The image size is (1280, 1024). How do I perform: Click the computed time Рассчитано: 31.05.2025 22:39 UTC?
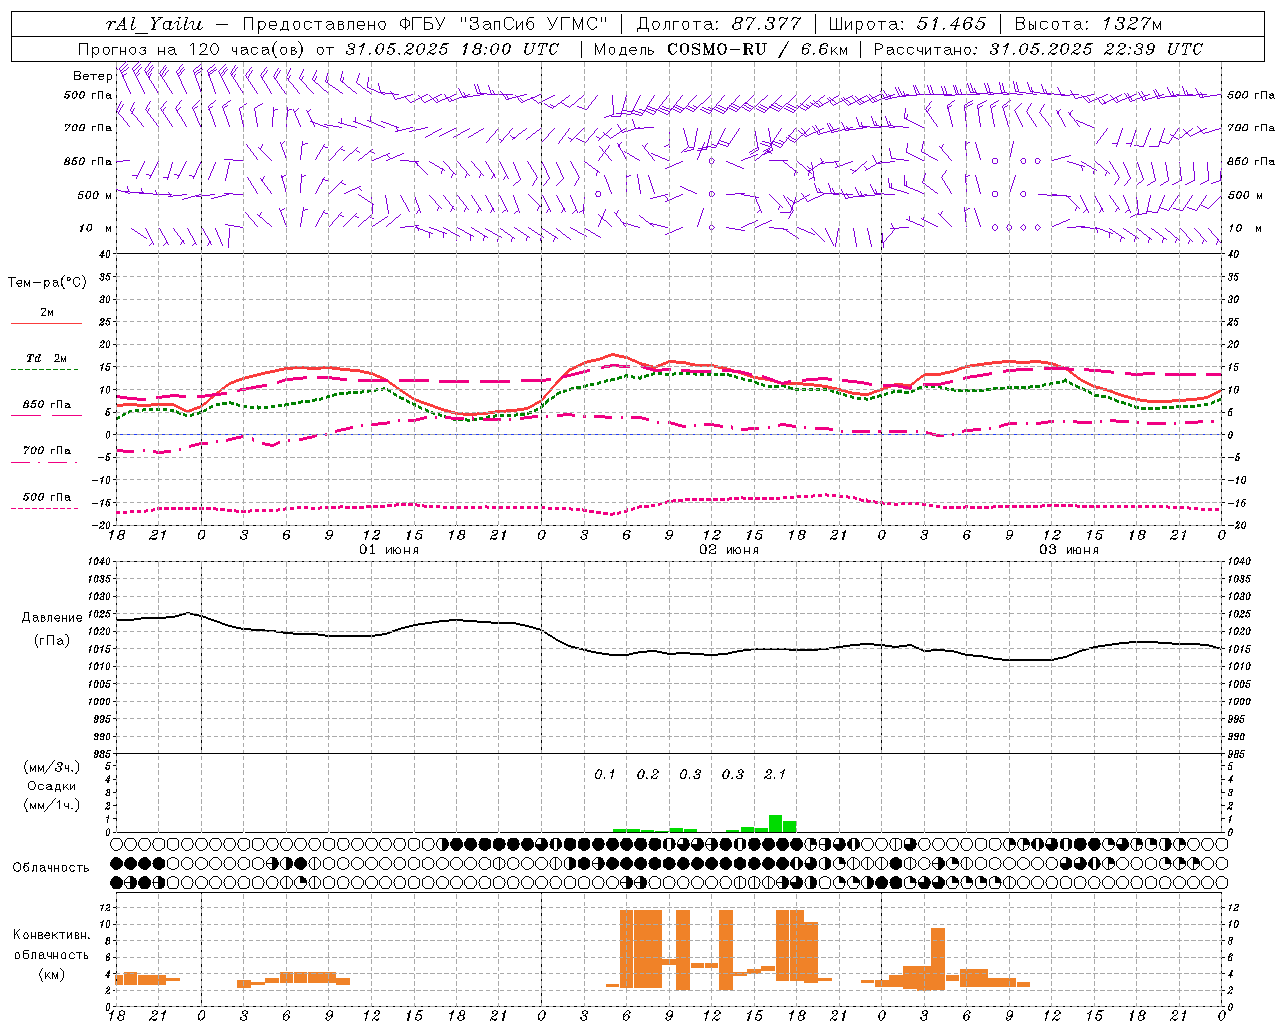(1038, 49)
